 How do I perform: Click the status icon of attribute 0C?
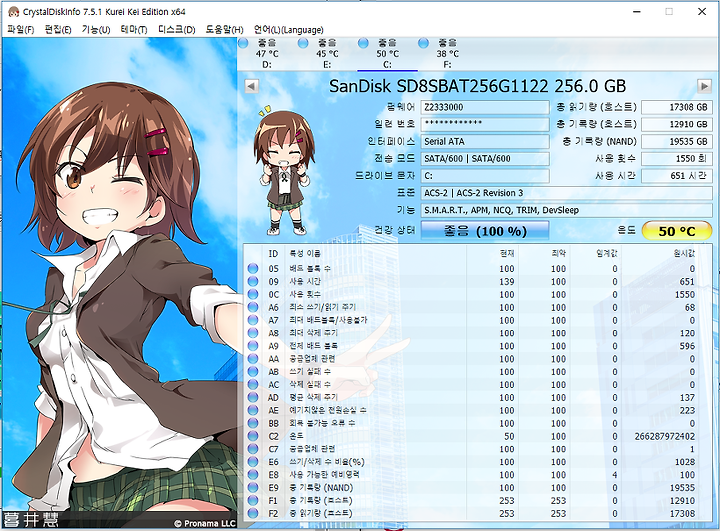tap(253, 294)
